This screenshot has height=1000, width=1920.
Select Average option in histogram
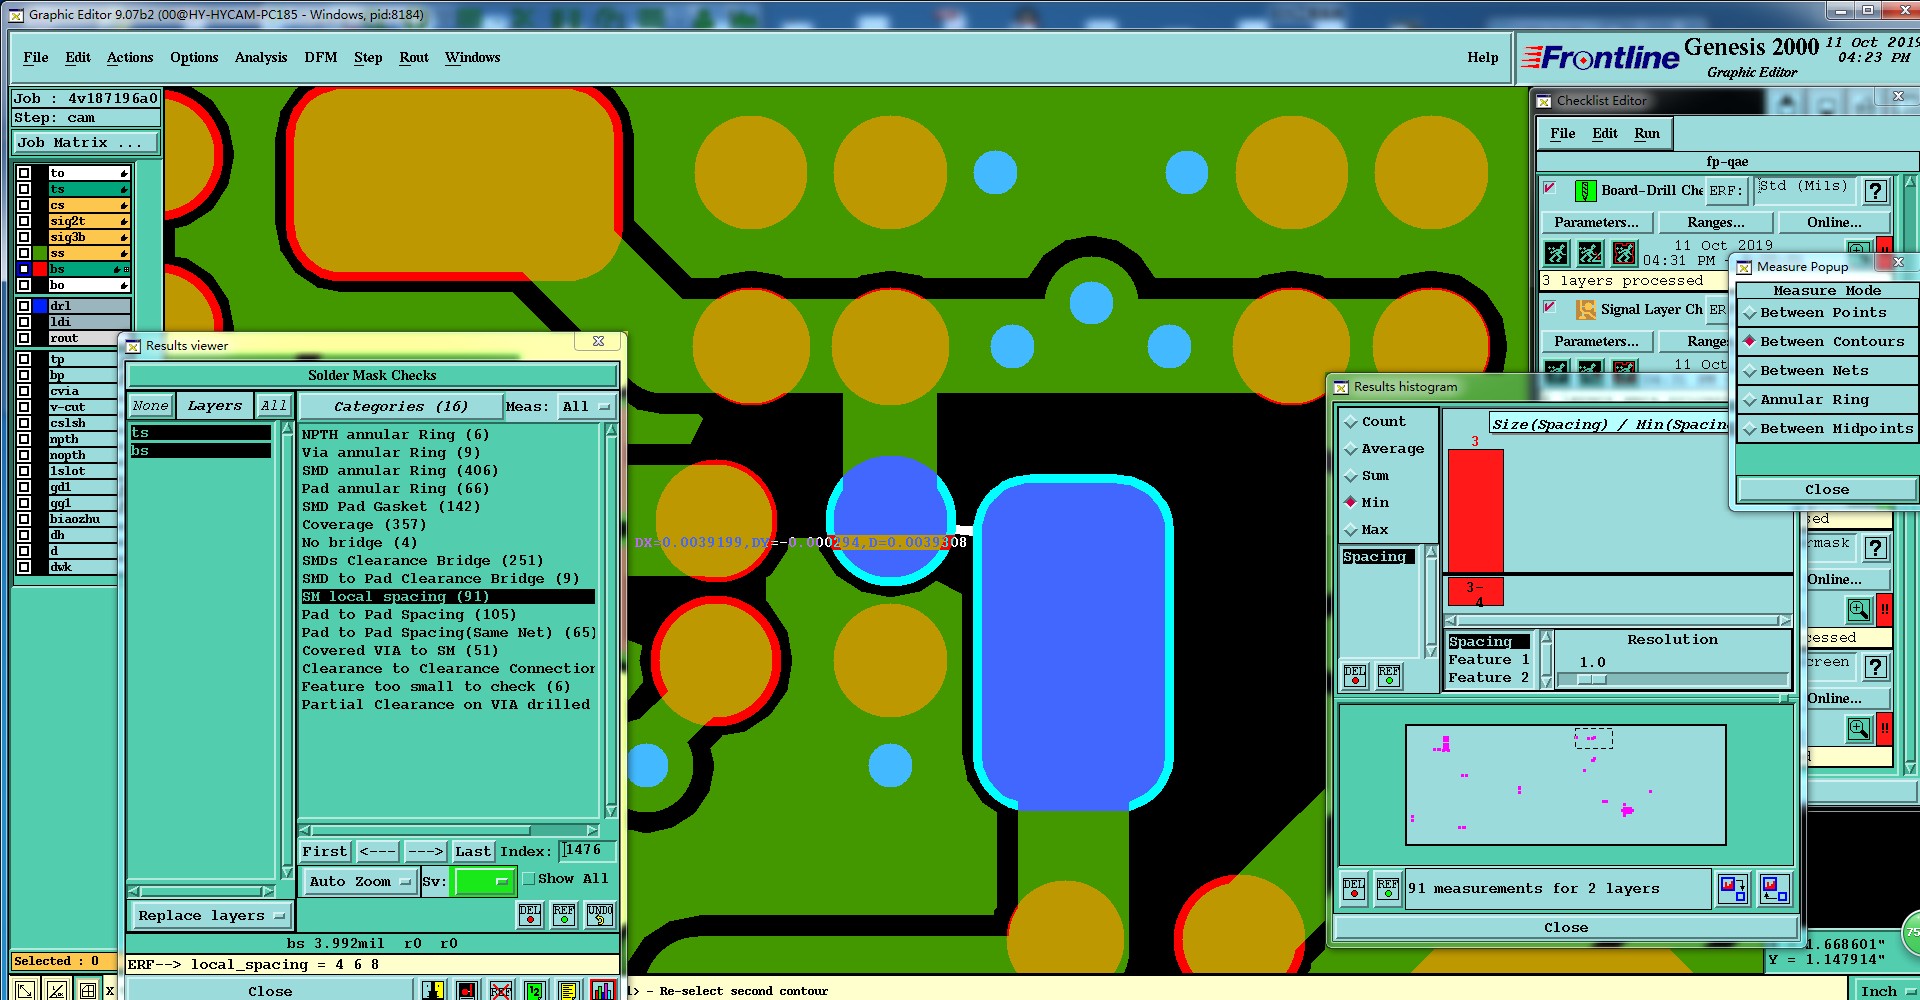pos(1384,449)
